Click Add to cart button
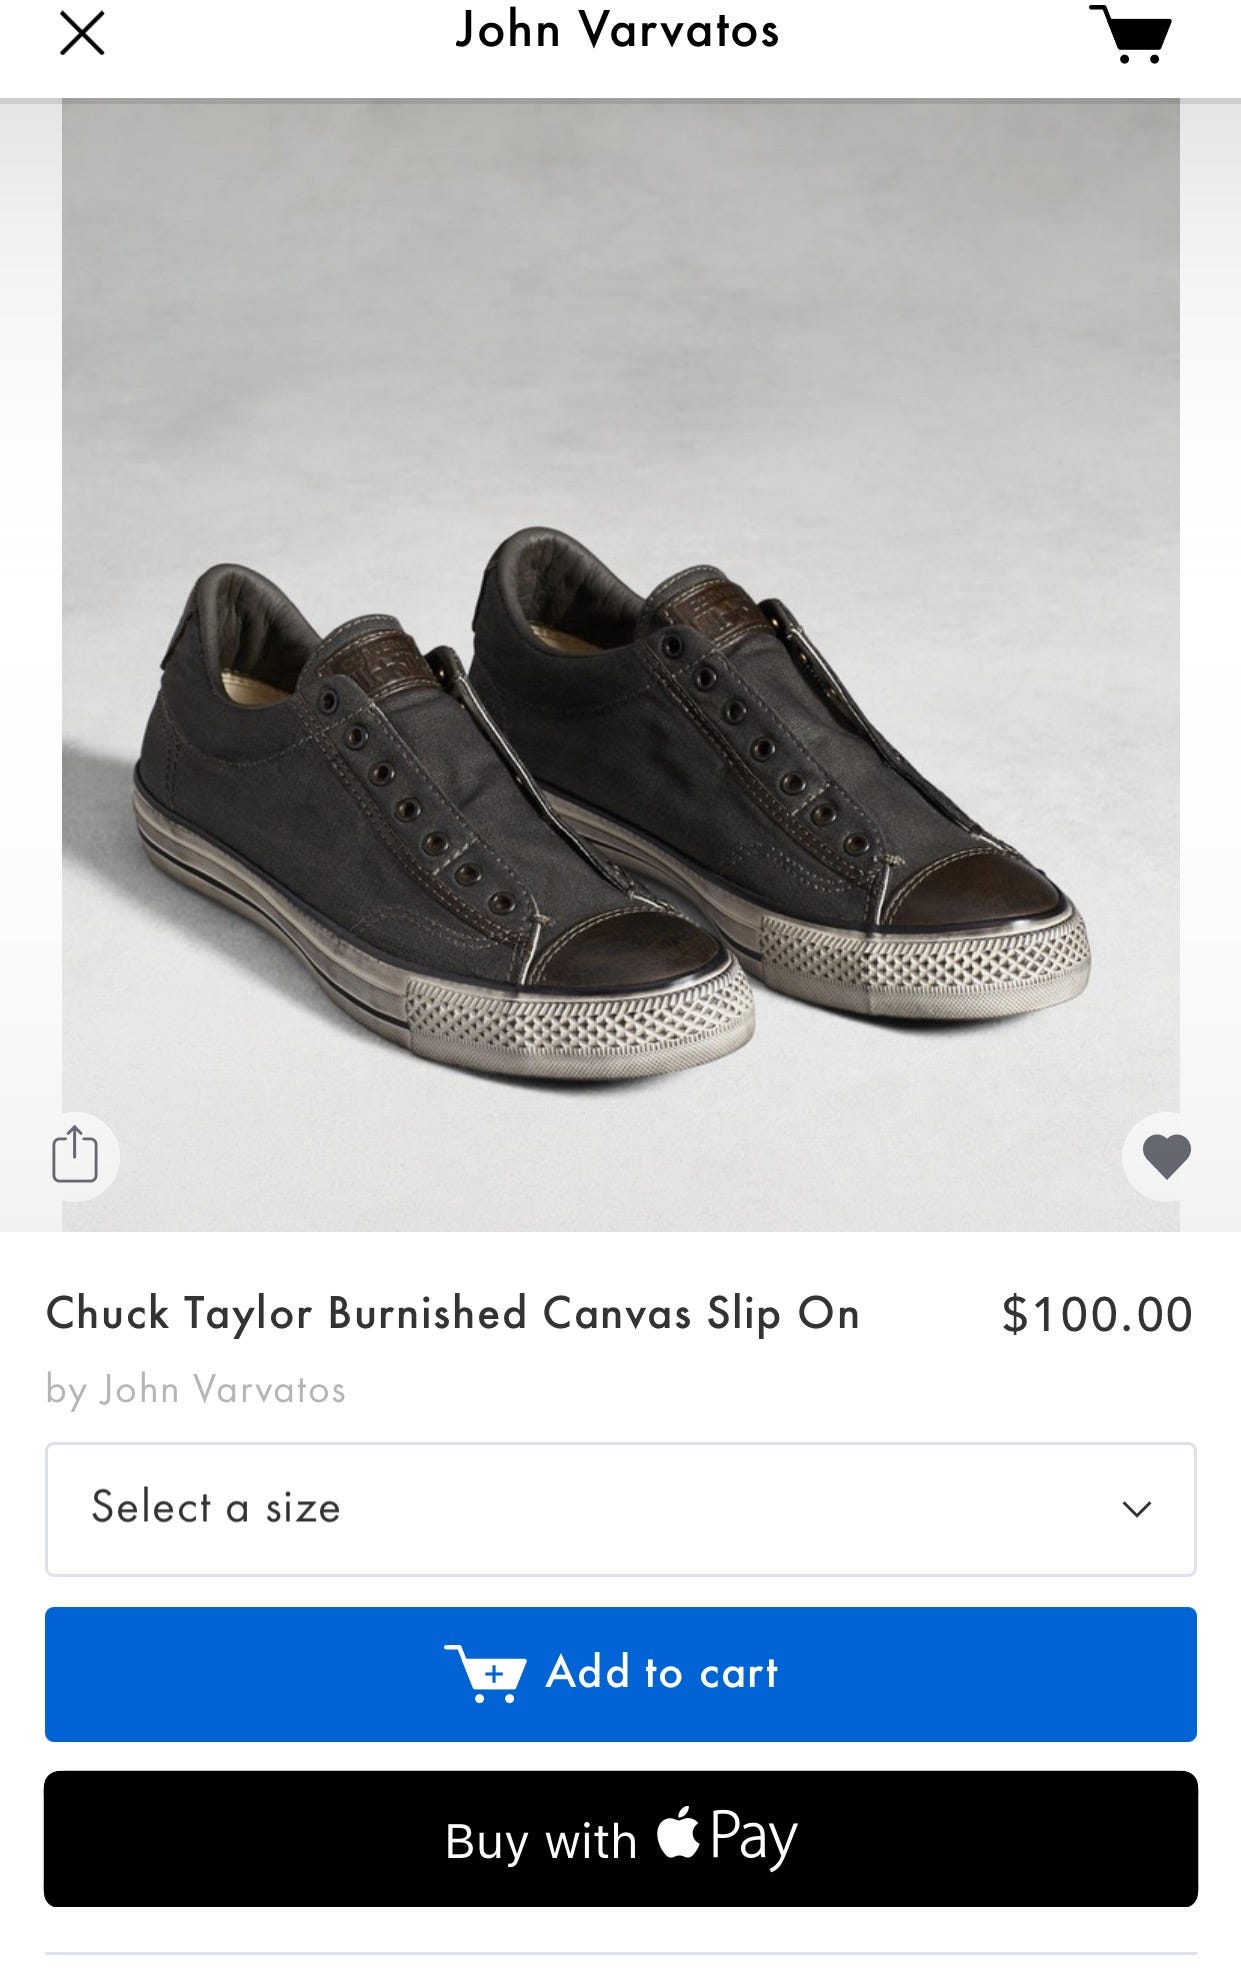The image size is (1241, 1981). coord(620,1674)
